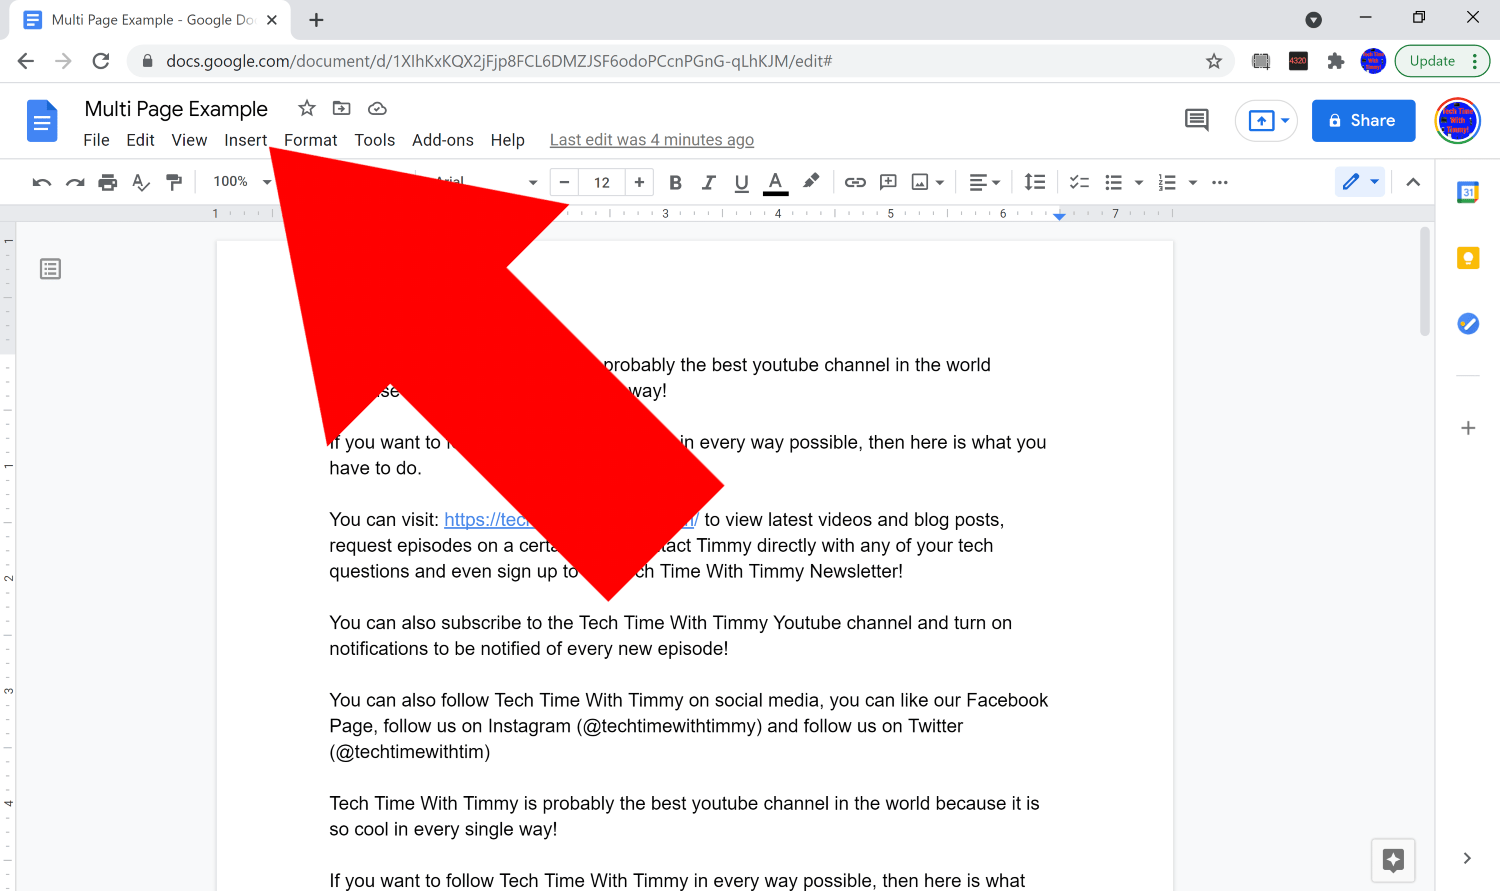Select the Paint format roller icon
The width and height of the screenshot is (1500, 891).
click(x=174, y=182)
